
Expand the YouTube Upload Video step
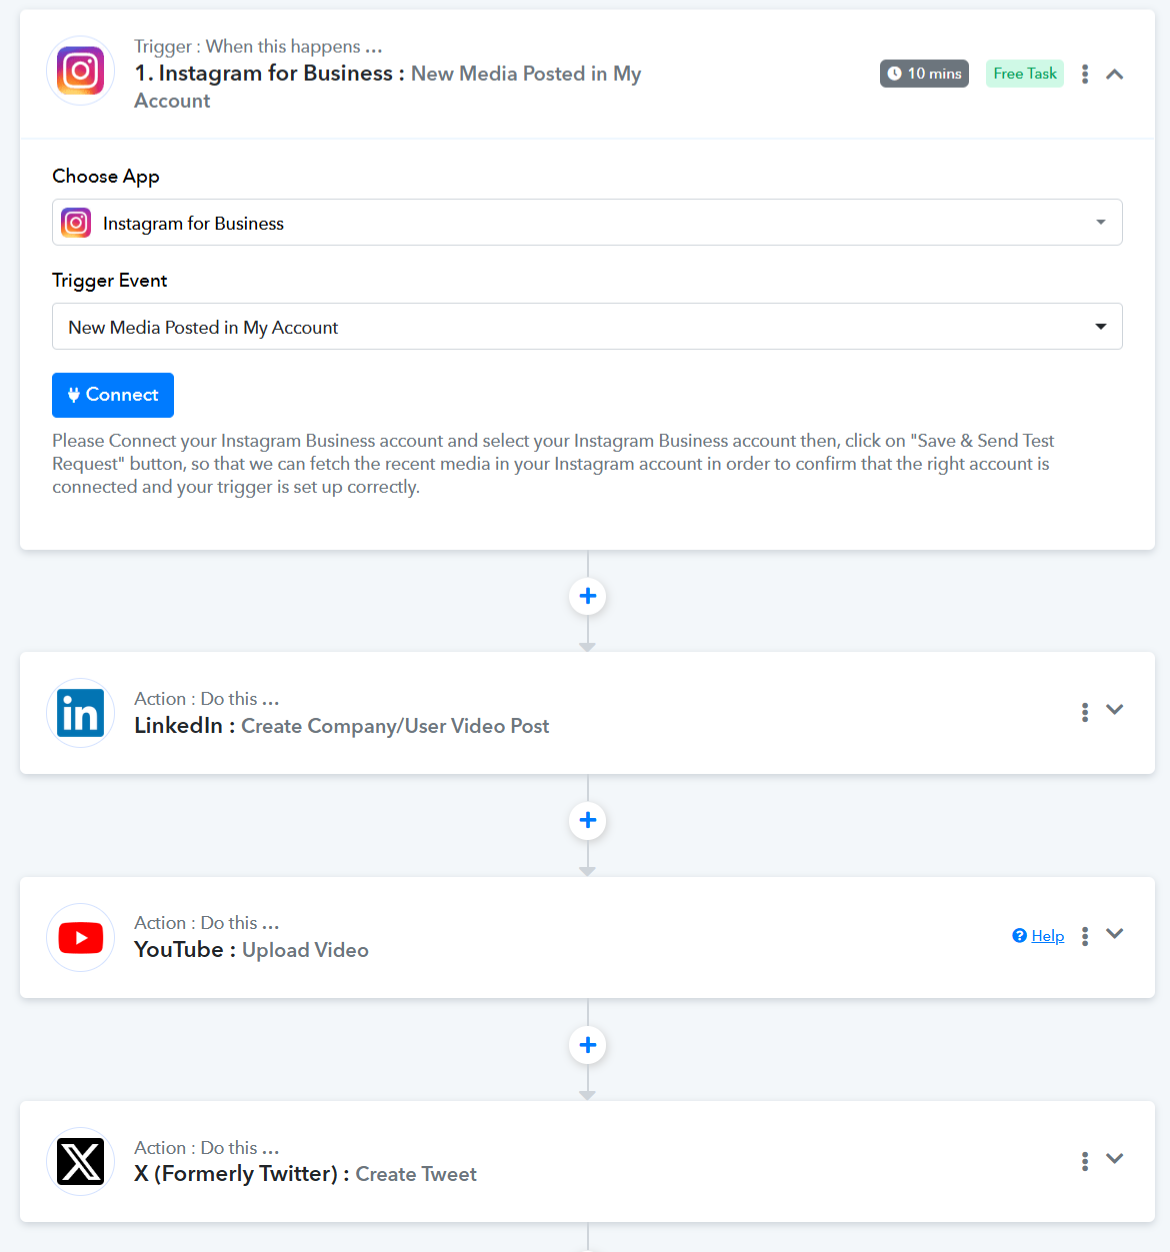point(1115,934)
